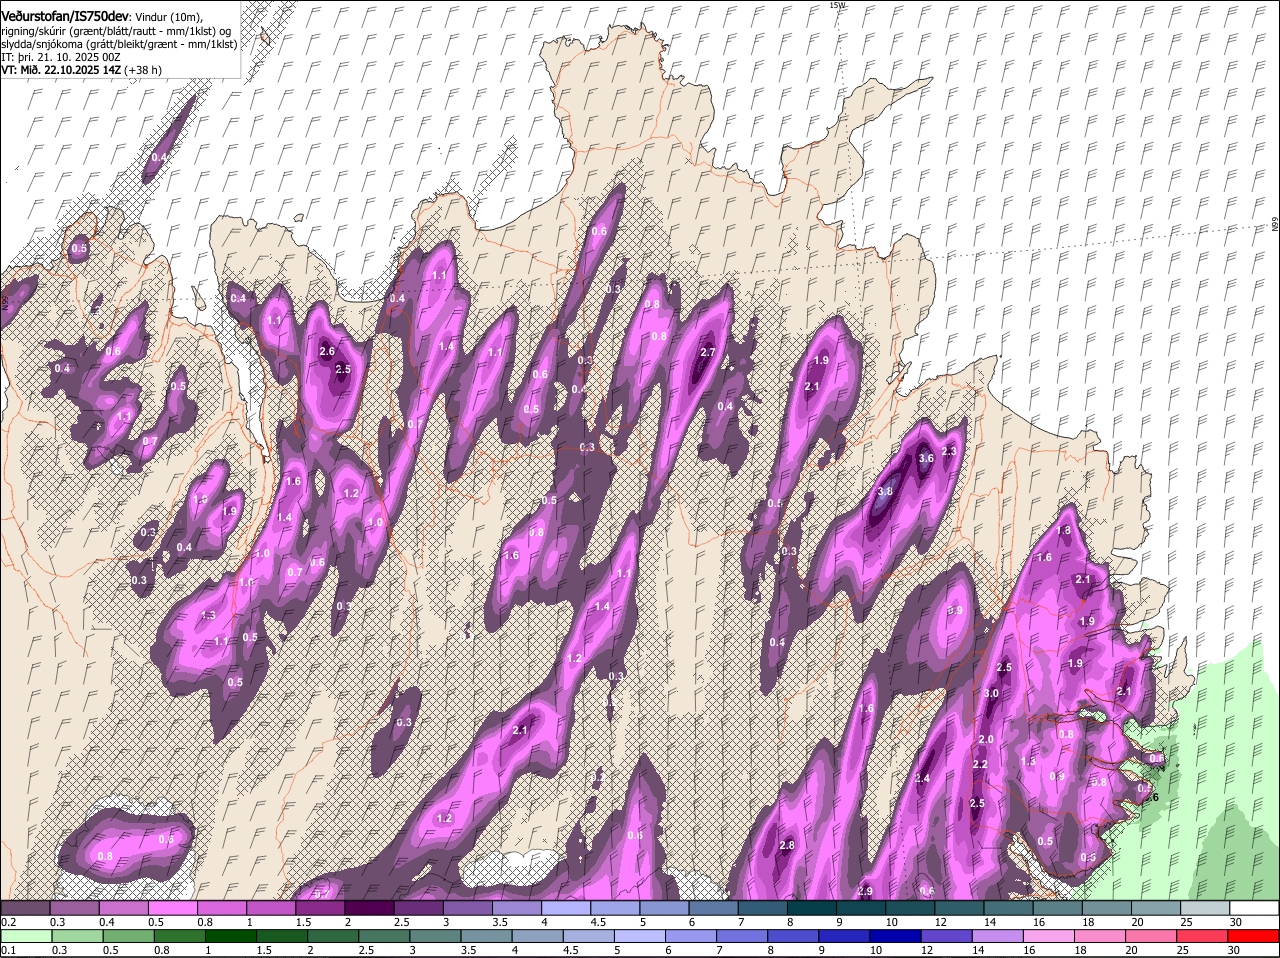Image resolution: width=1280 pixels, height=958 pixels.
Task: Click the white upper legend swatch labeled 30
Action: click(1255, 908)
